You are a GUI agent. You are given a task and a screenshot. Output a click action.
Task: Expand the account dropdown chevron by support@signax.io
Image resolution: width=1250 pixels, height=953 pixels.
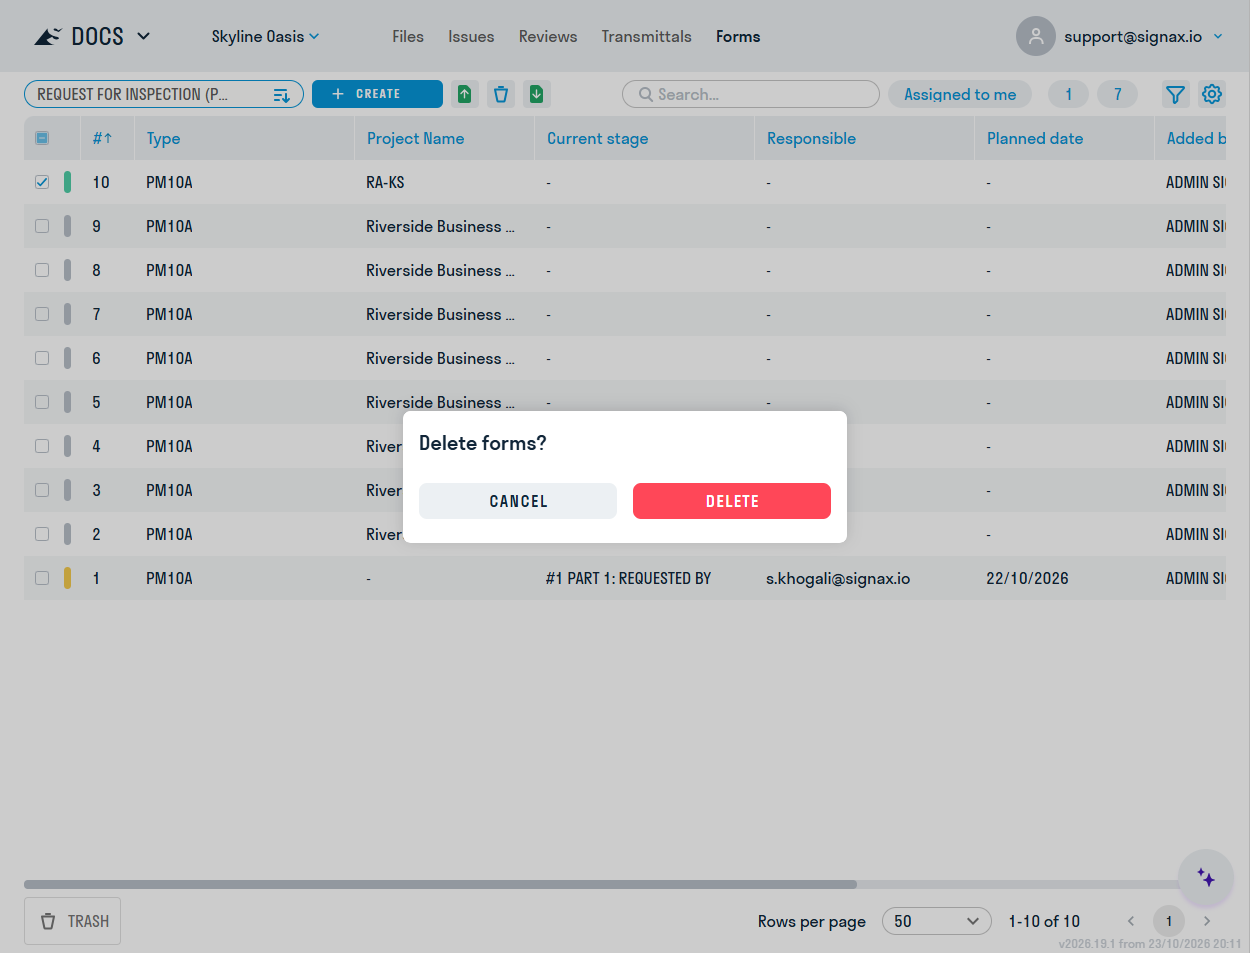pos(1218,36)
